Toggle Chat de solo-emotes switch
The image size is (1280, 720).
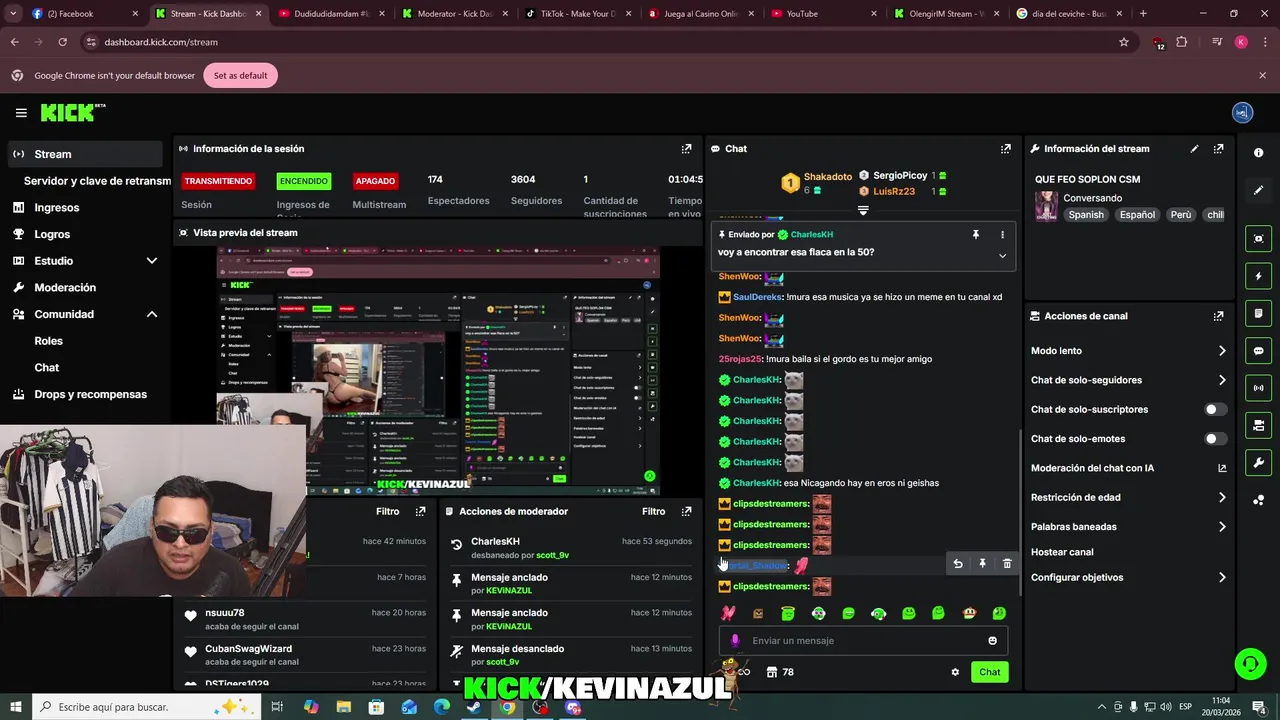click(1215, 439)
